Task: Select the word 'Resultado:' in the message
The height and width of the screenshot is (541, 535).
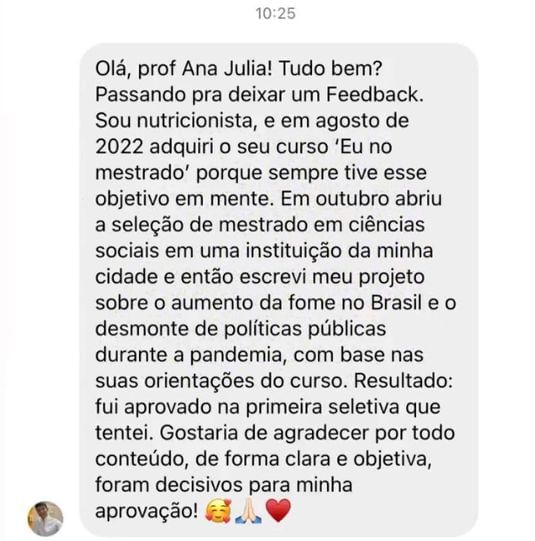Action: coord(404,381)
